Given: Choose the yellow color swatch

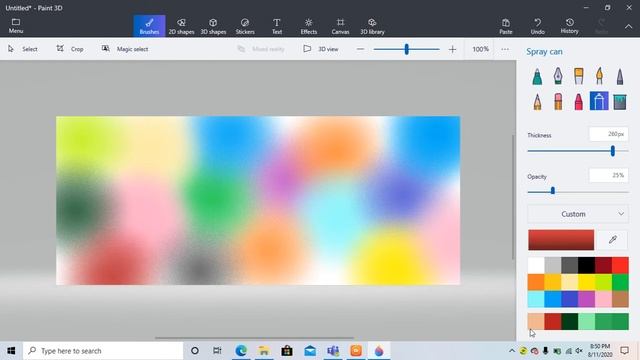Looking at the screenshot, I should click(587, 282).
